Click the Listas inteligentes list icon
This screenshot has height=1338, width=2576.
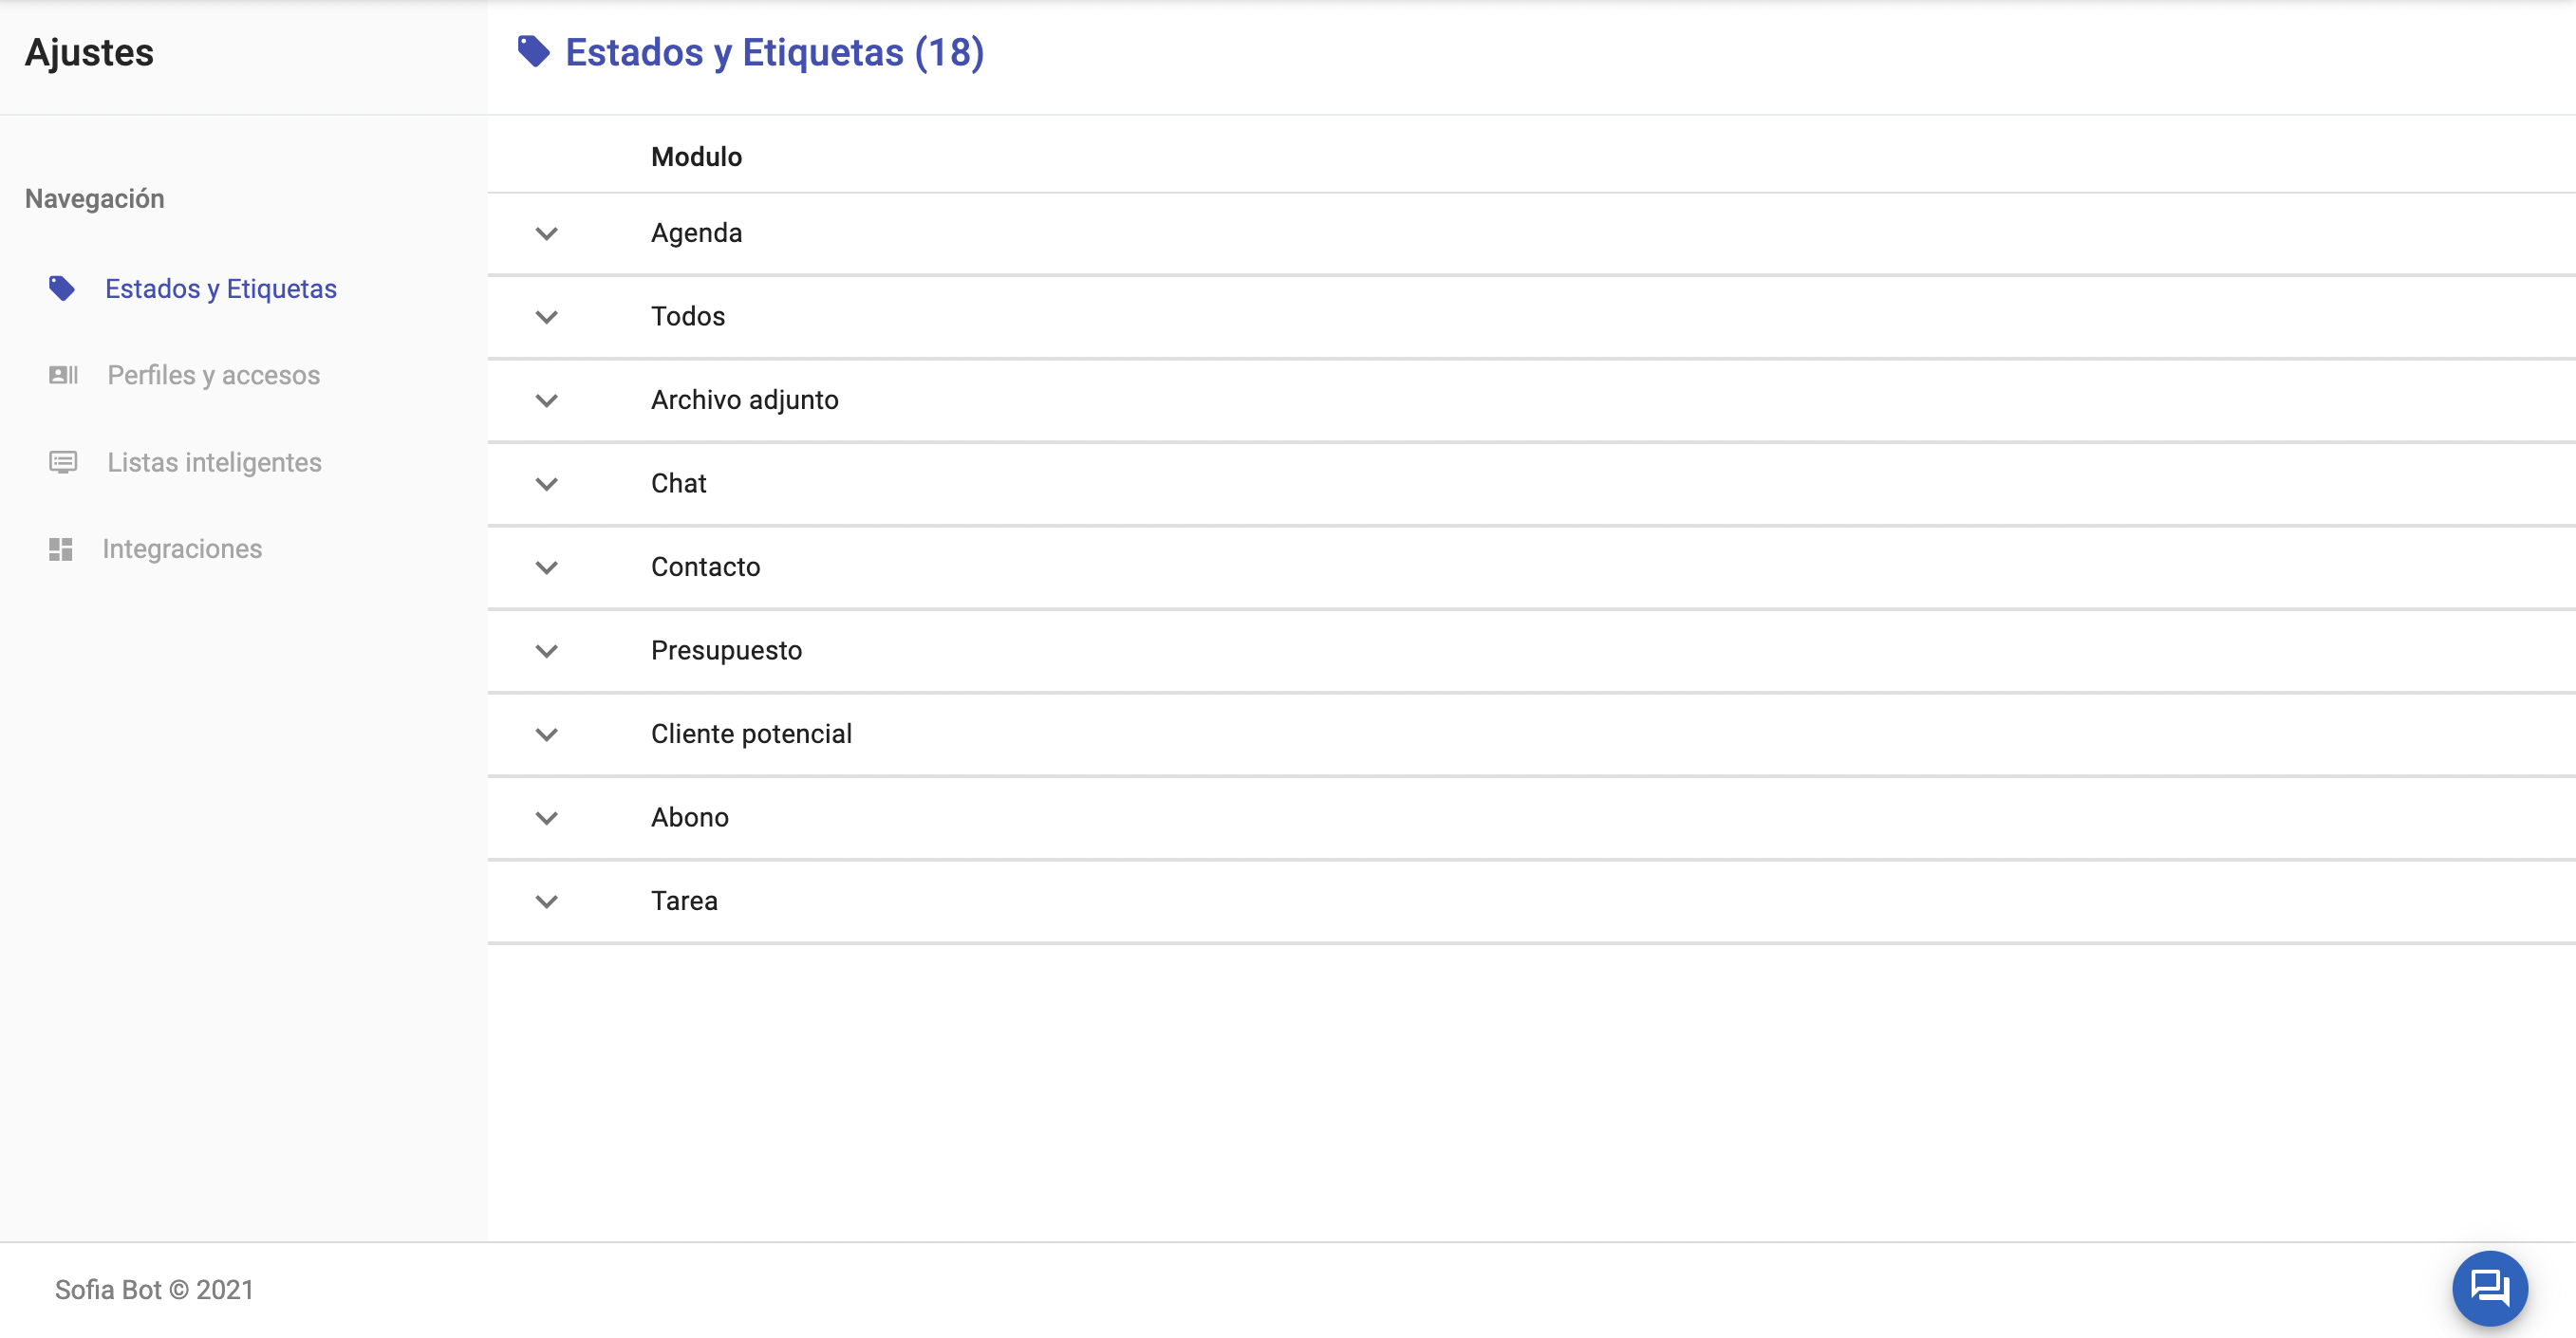(x=63, y=462)
